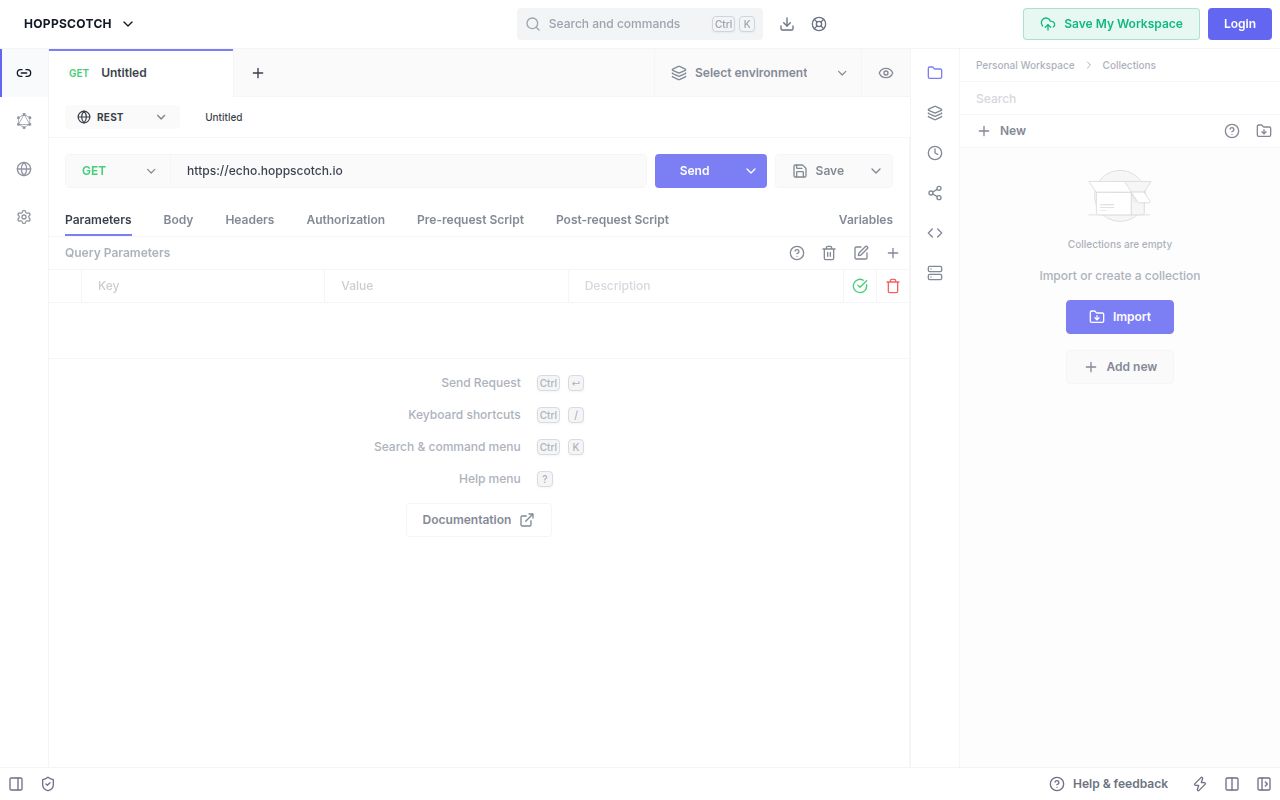1280x800 pixels.
Task: Toggle the right sidebar collapse icon
Action: (x=1264, y=784)
